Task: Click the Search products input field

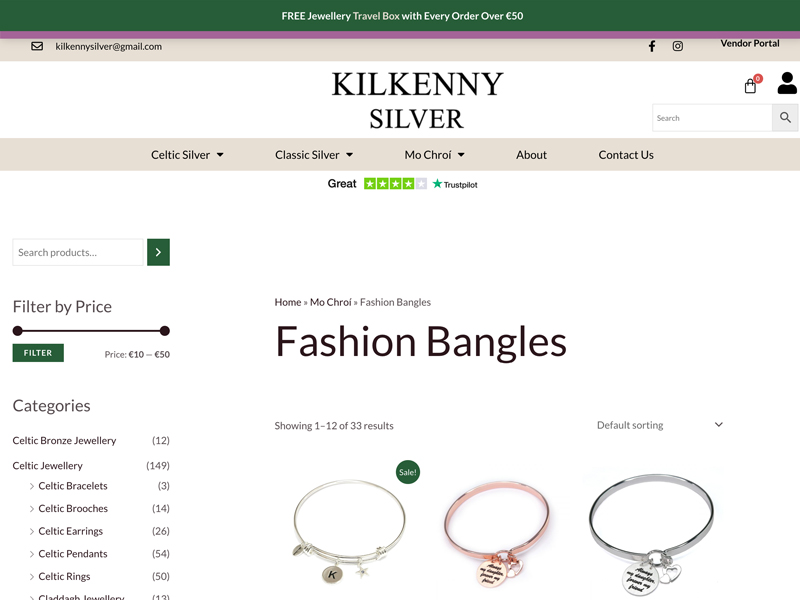Action: (x=78, y=252)
